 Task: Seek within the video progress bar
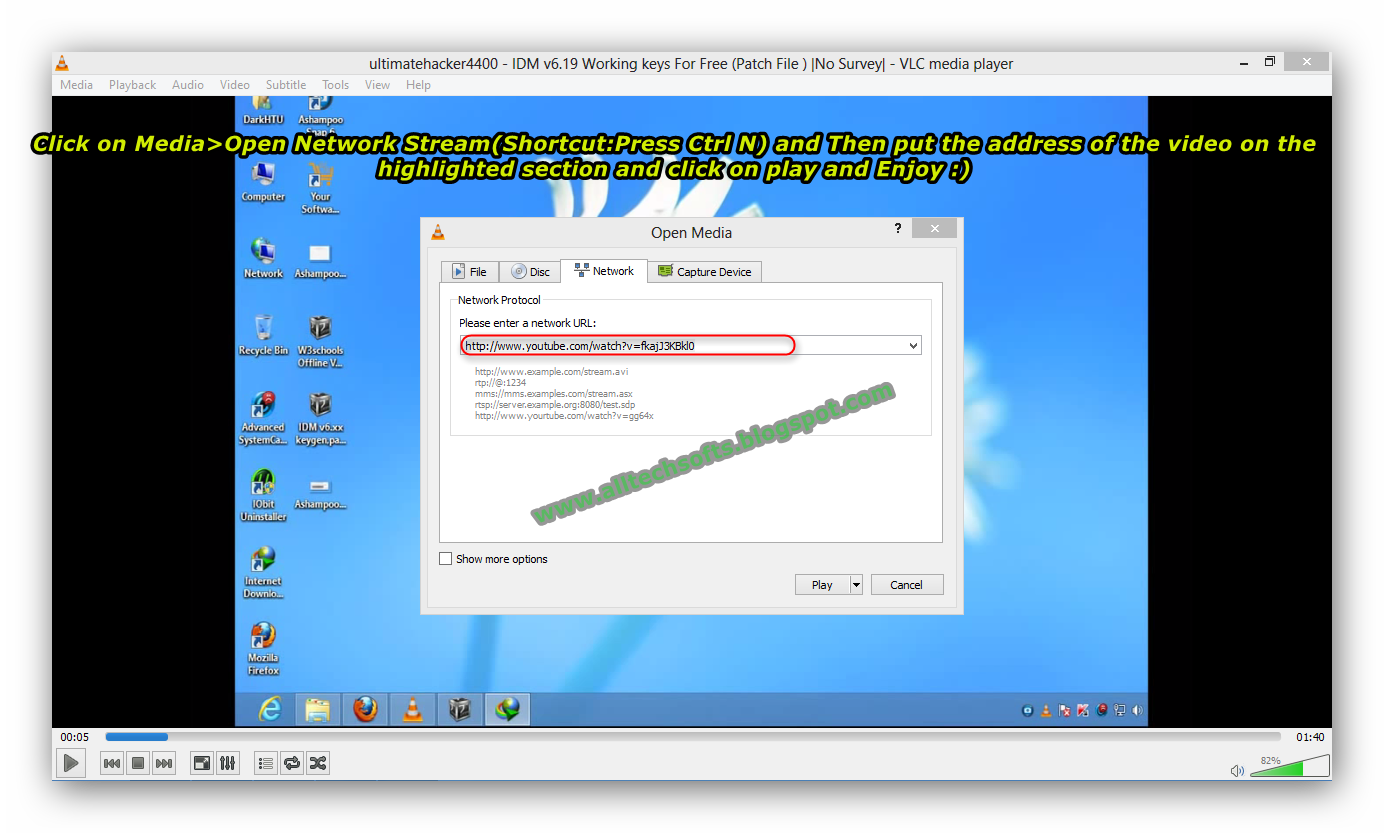[693, 737]
